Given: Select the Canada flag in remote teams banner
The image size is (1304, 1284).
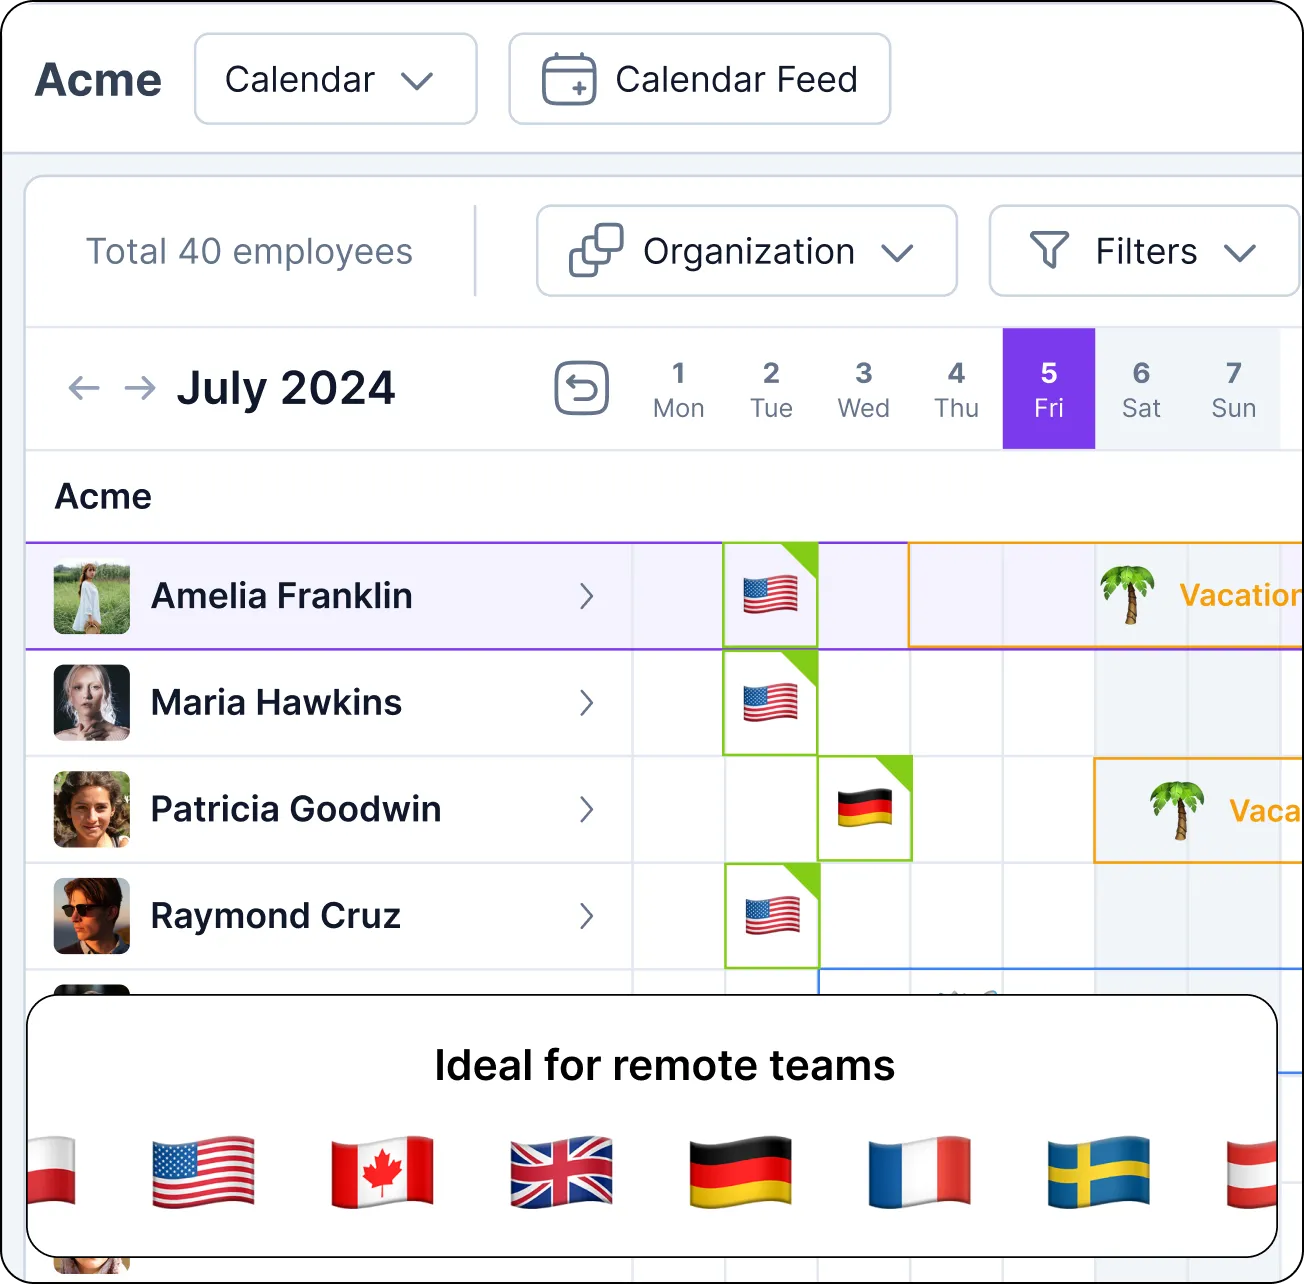Looking at the screenshot, I should pos(382,1171).
